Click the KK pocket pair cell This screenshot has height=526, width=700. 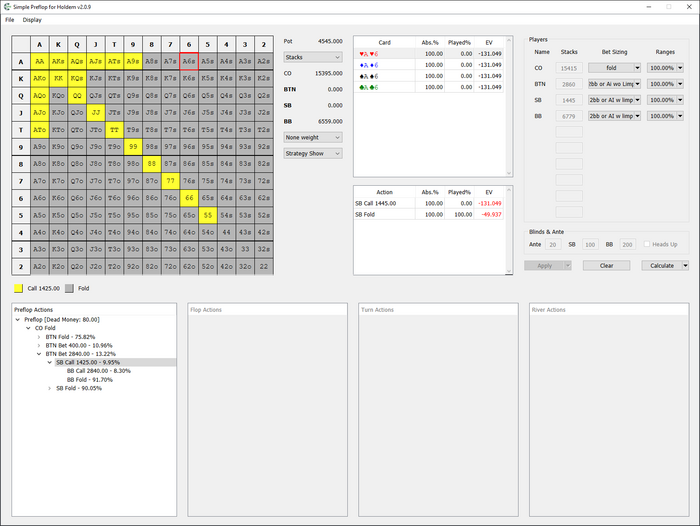click(x=59, y=77)
